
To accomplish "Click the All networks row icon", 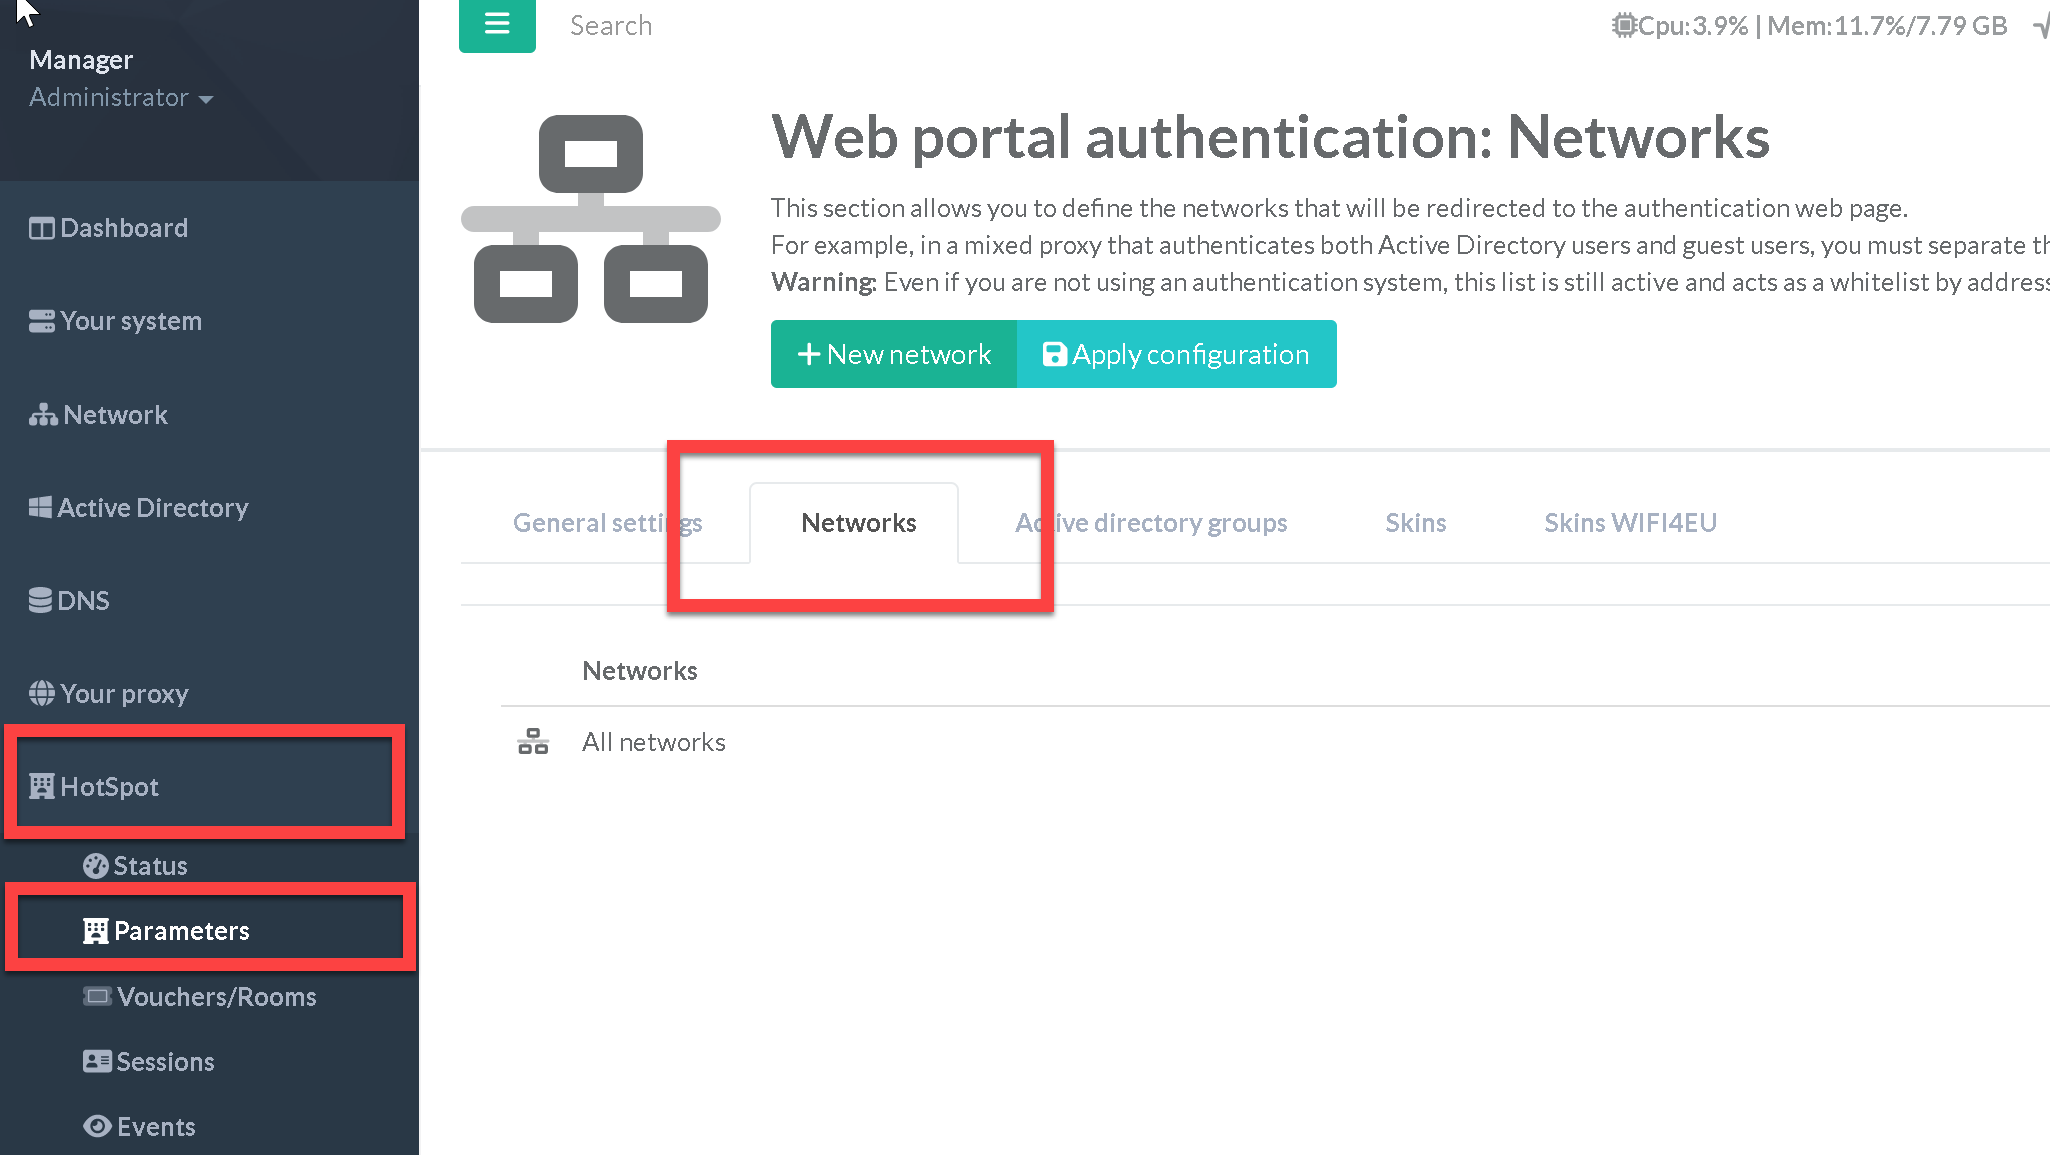I will click(533, 742).
